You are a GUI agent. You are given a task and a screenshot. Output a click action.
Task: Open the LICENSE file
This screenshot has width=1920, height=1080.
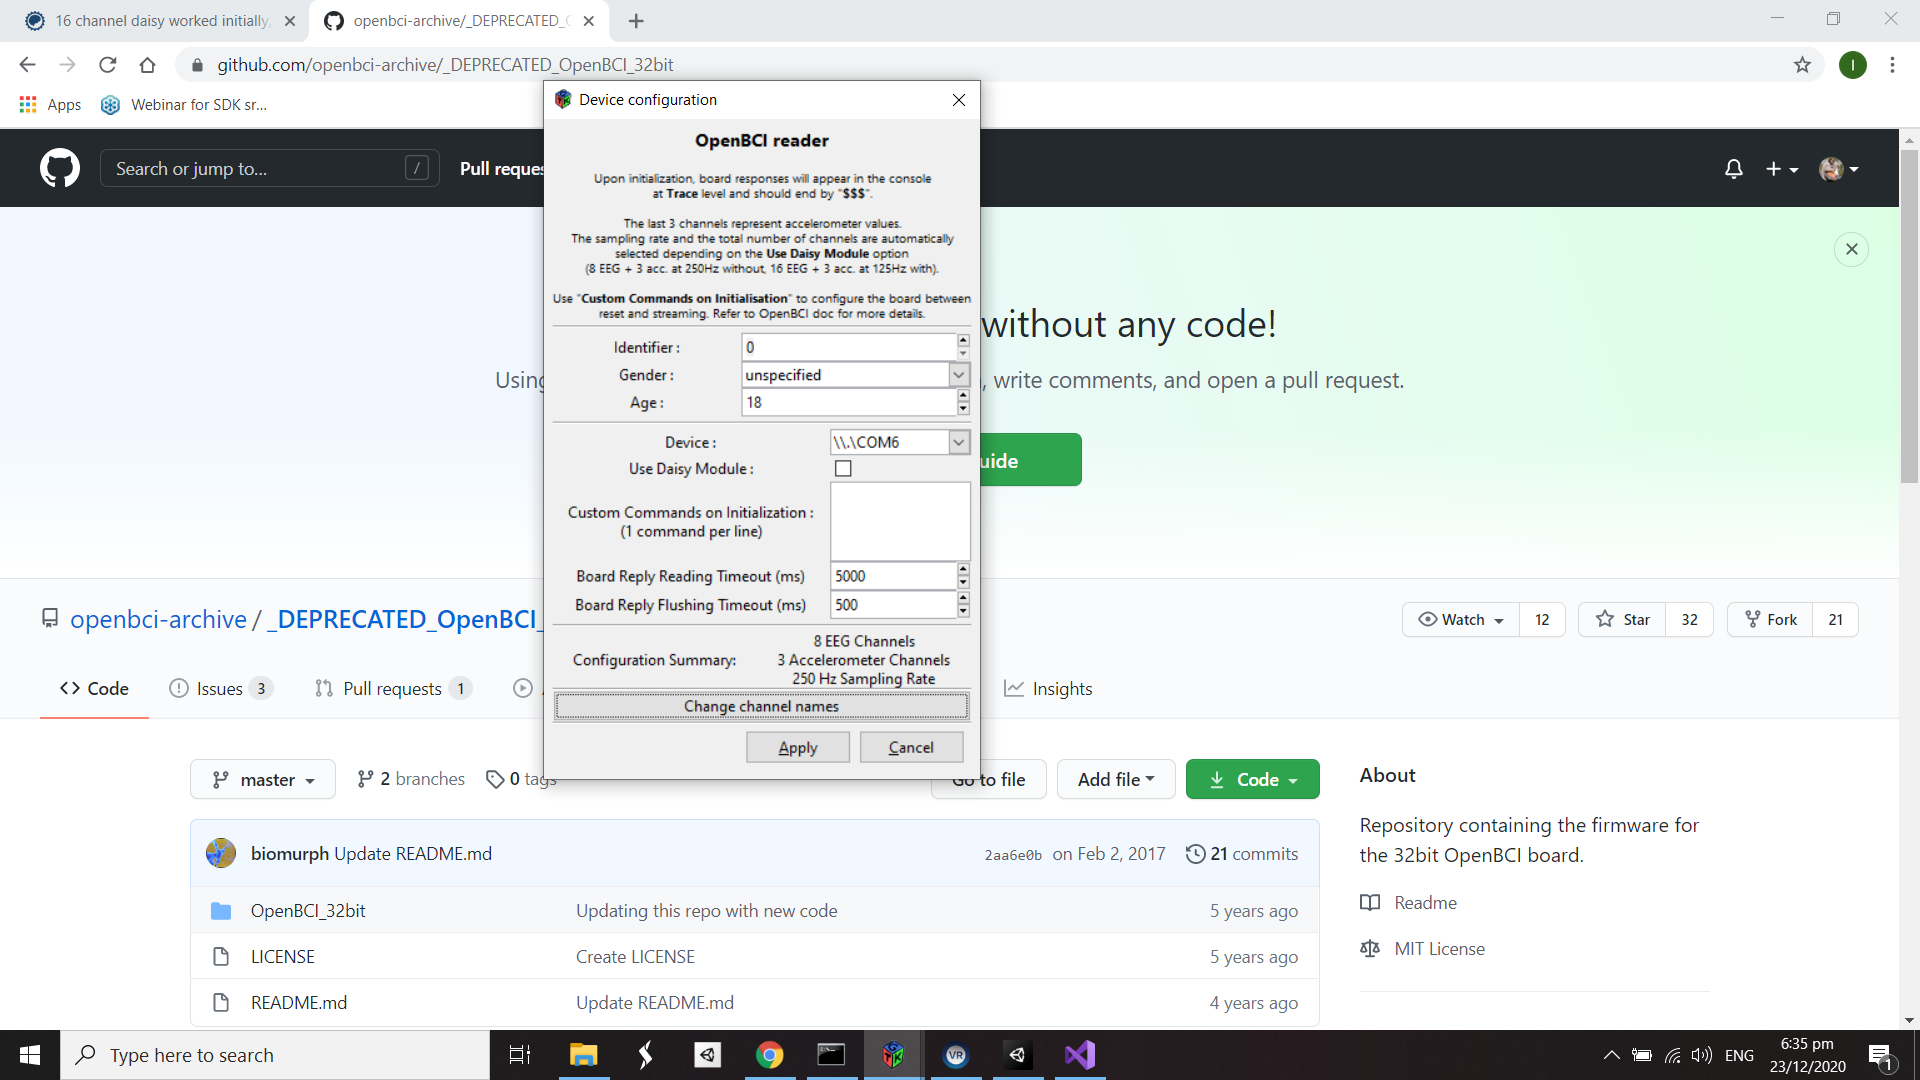pyautogui.click(x=282, y=957)
